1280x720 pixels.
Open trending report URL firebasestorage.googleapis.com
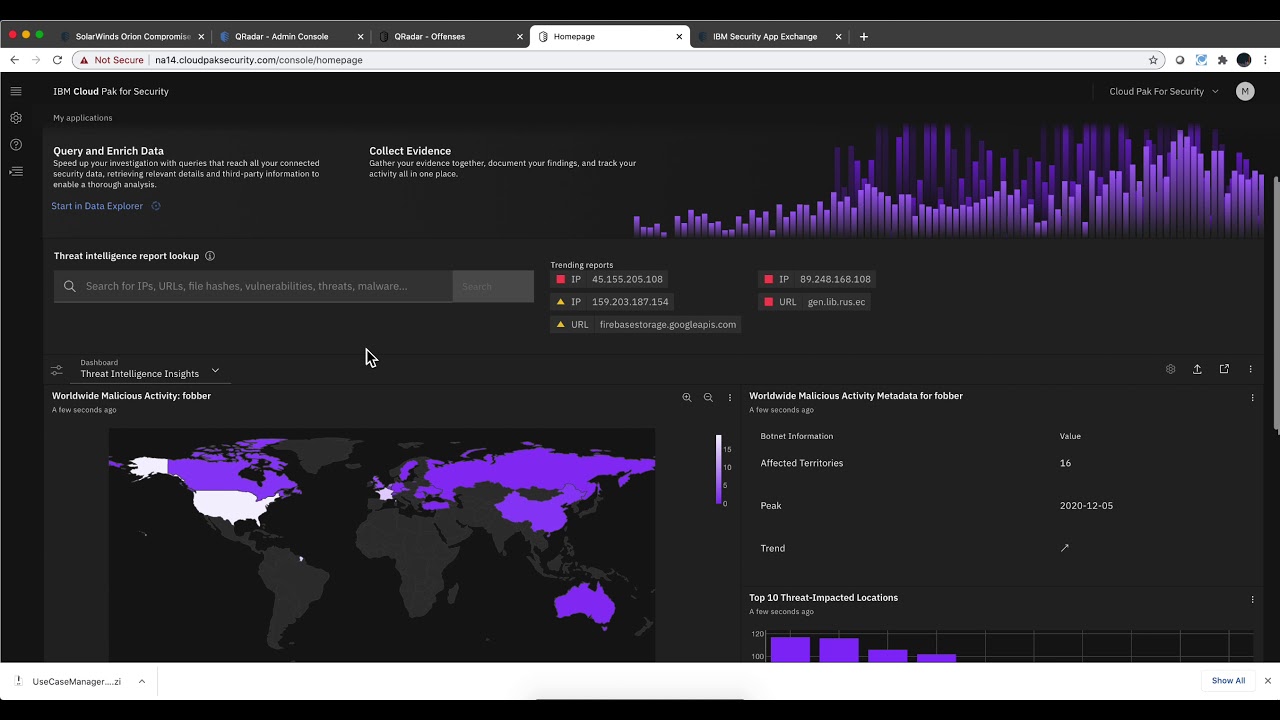[646, 324]
